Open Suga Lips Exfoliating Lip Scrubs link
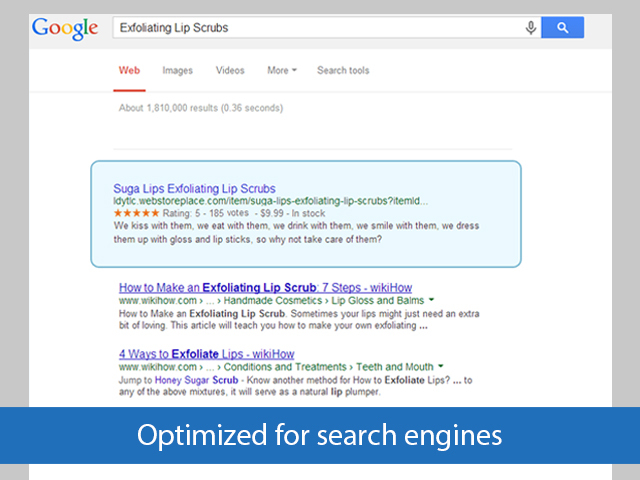 point(194,189)
